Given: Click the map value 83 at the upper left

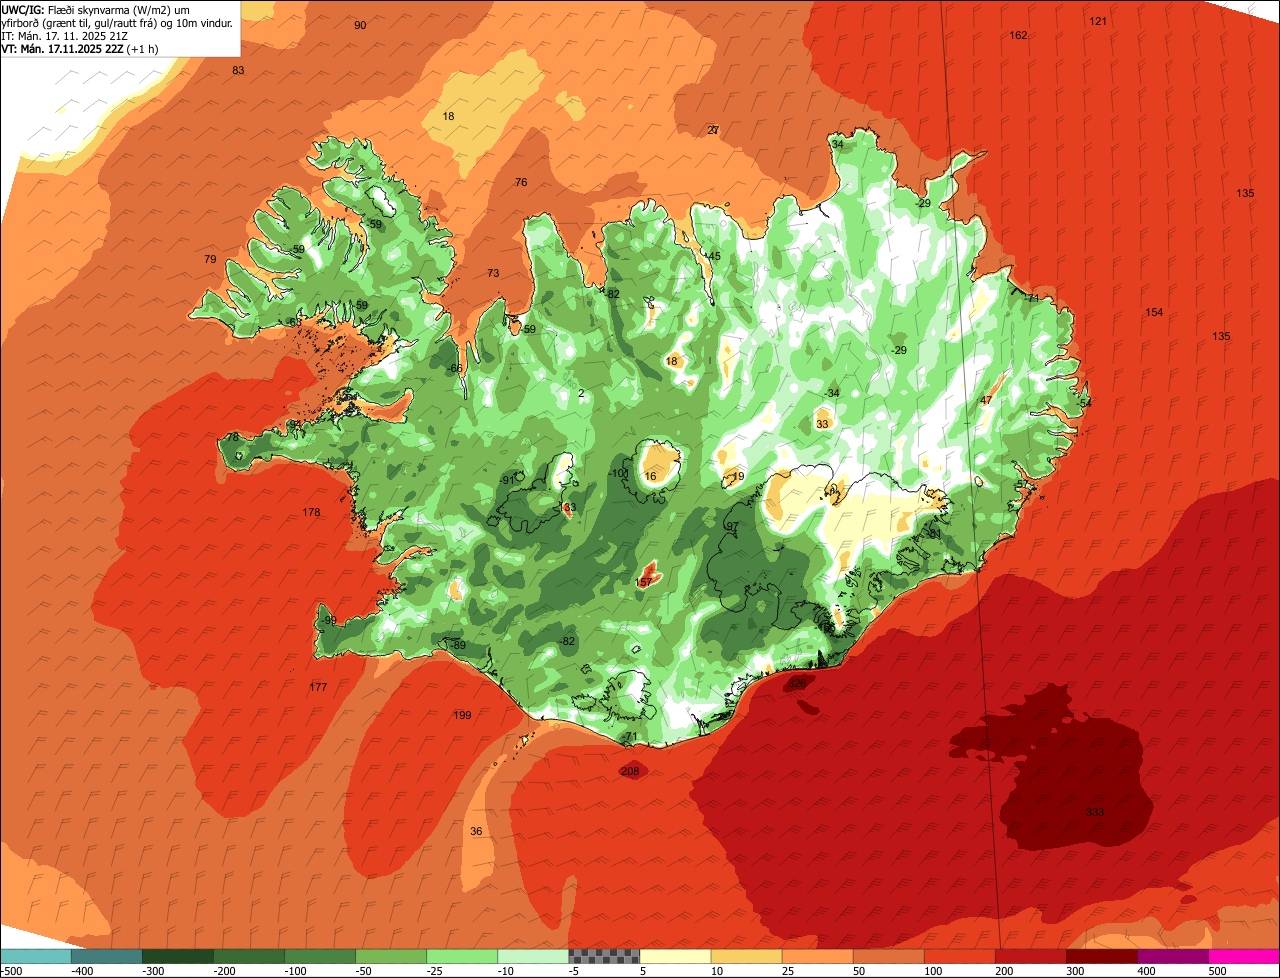Looking at the screenshot, I should (x=238, y=70).
